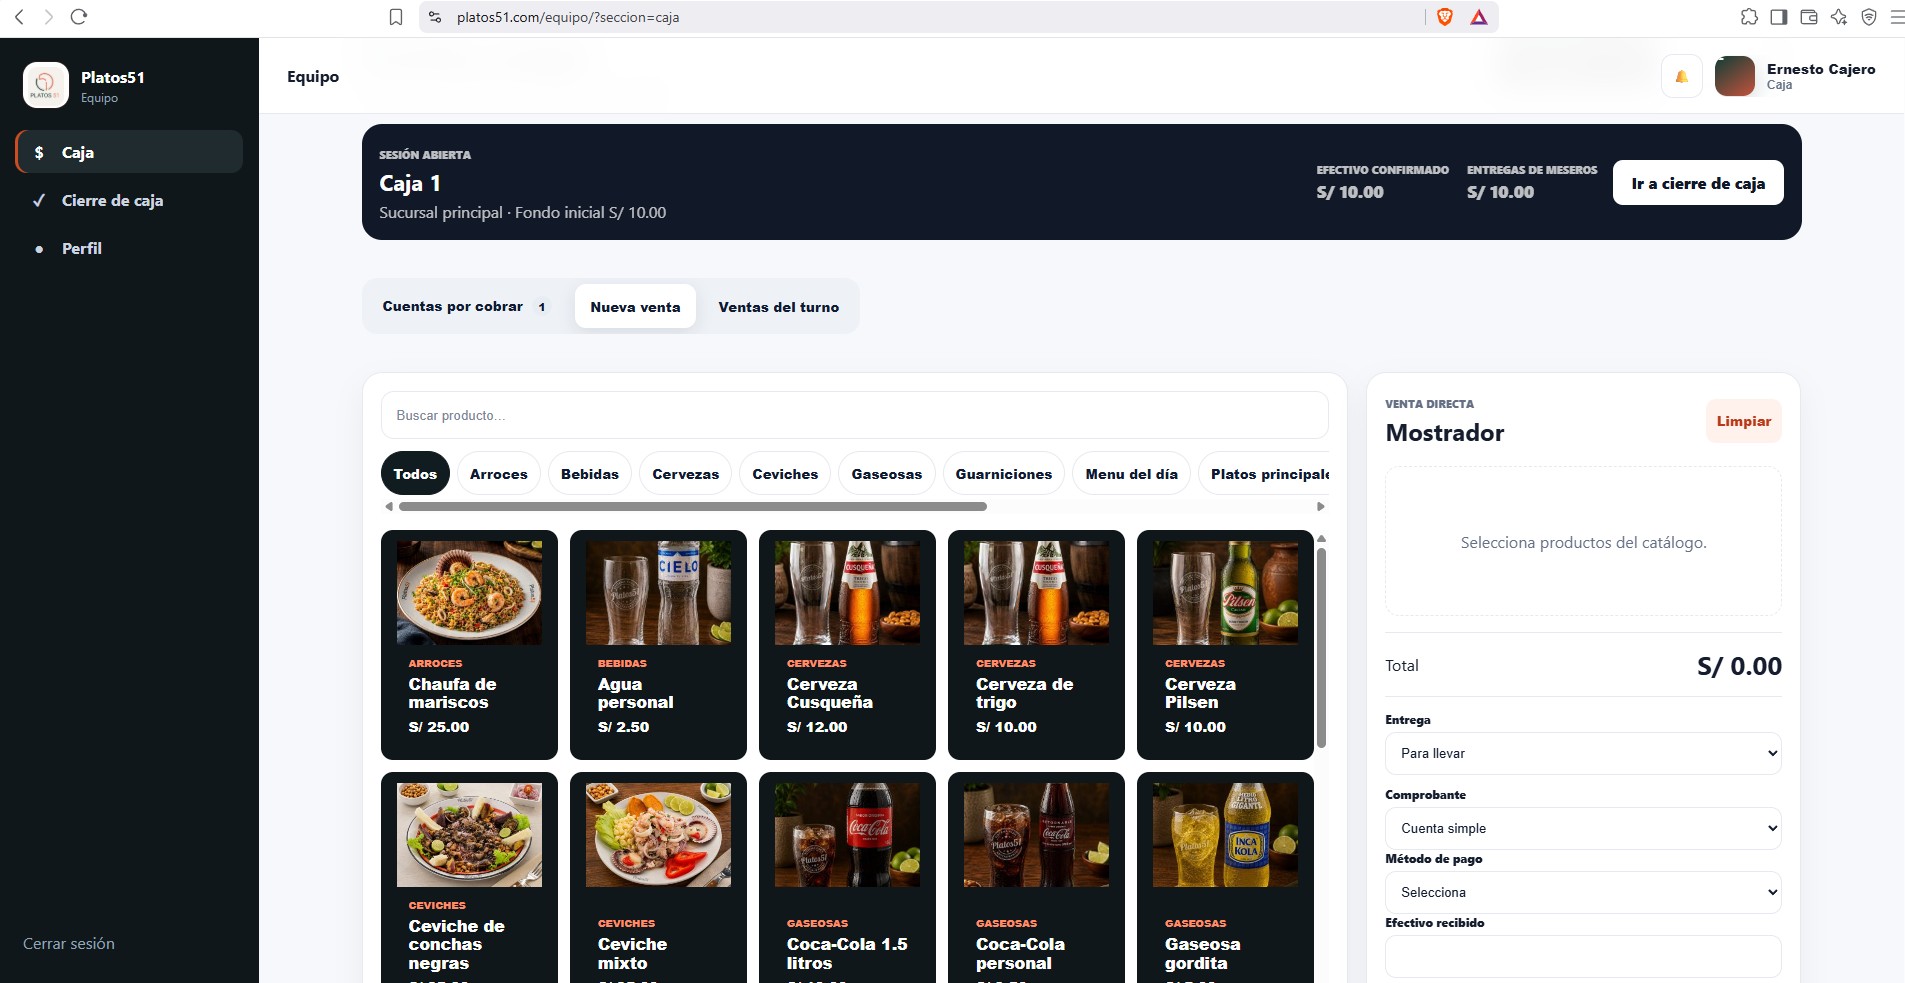Click the browser address bar URL

[x=568, y=17]
